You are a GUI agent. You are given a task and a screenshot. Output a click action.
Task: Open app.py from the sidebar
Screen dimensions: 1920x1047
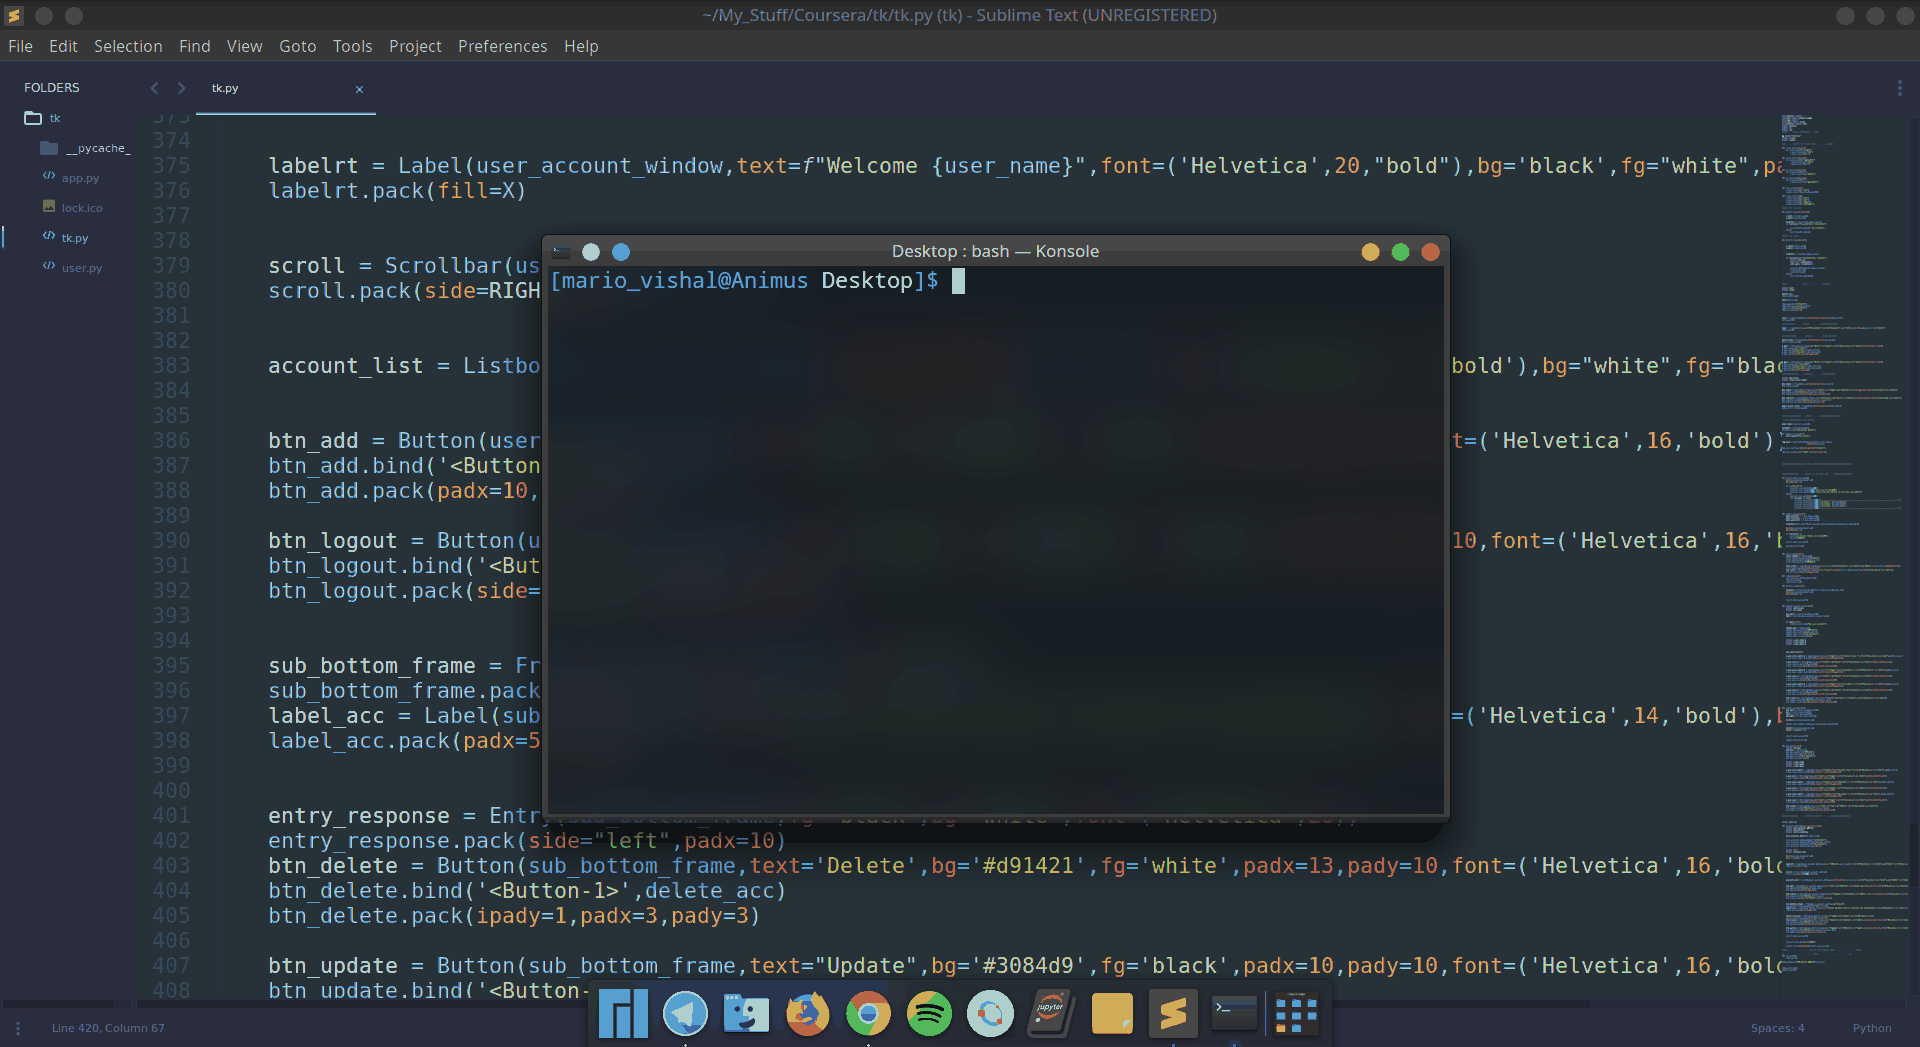80,178
